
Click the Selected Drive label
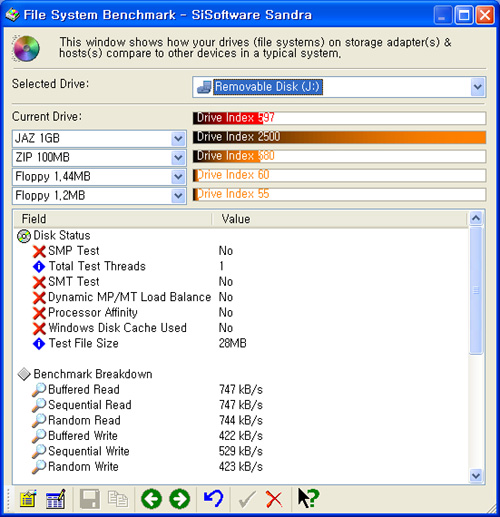pyautogui.click(x=50, y=84)
